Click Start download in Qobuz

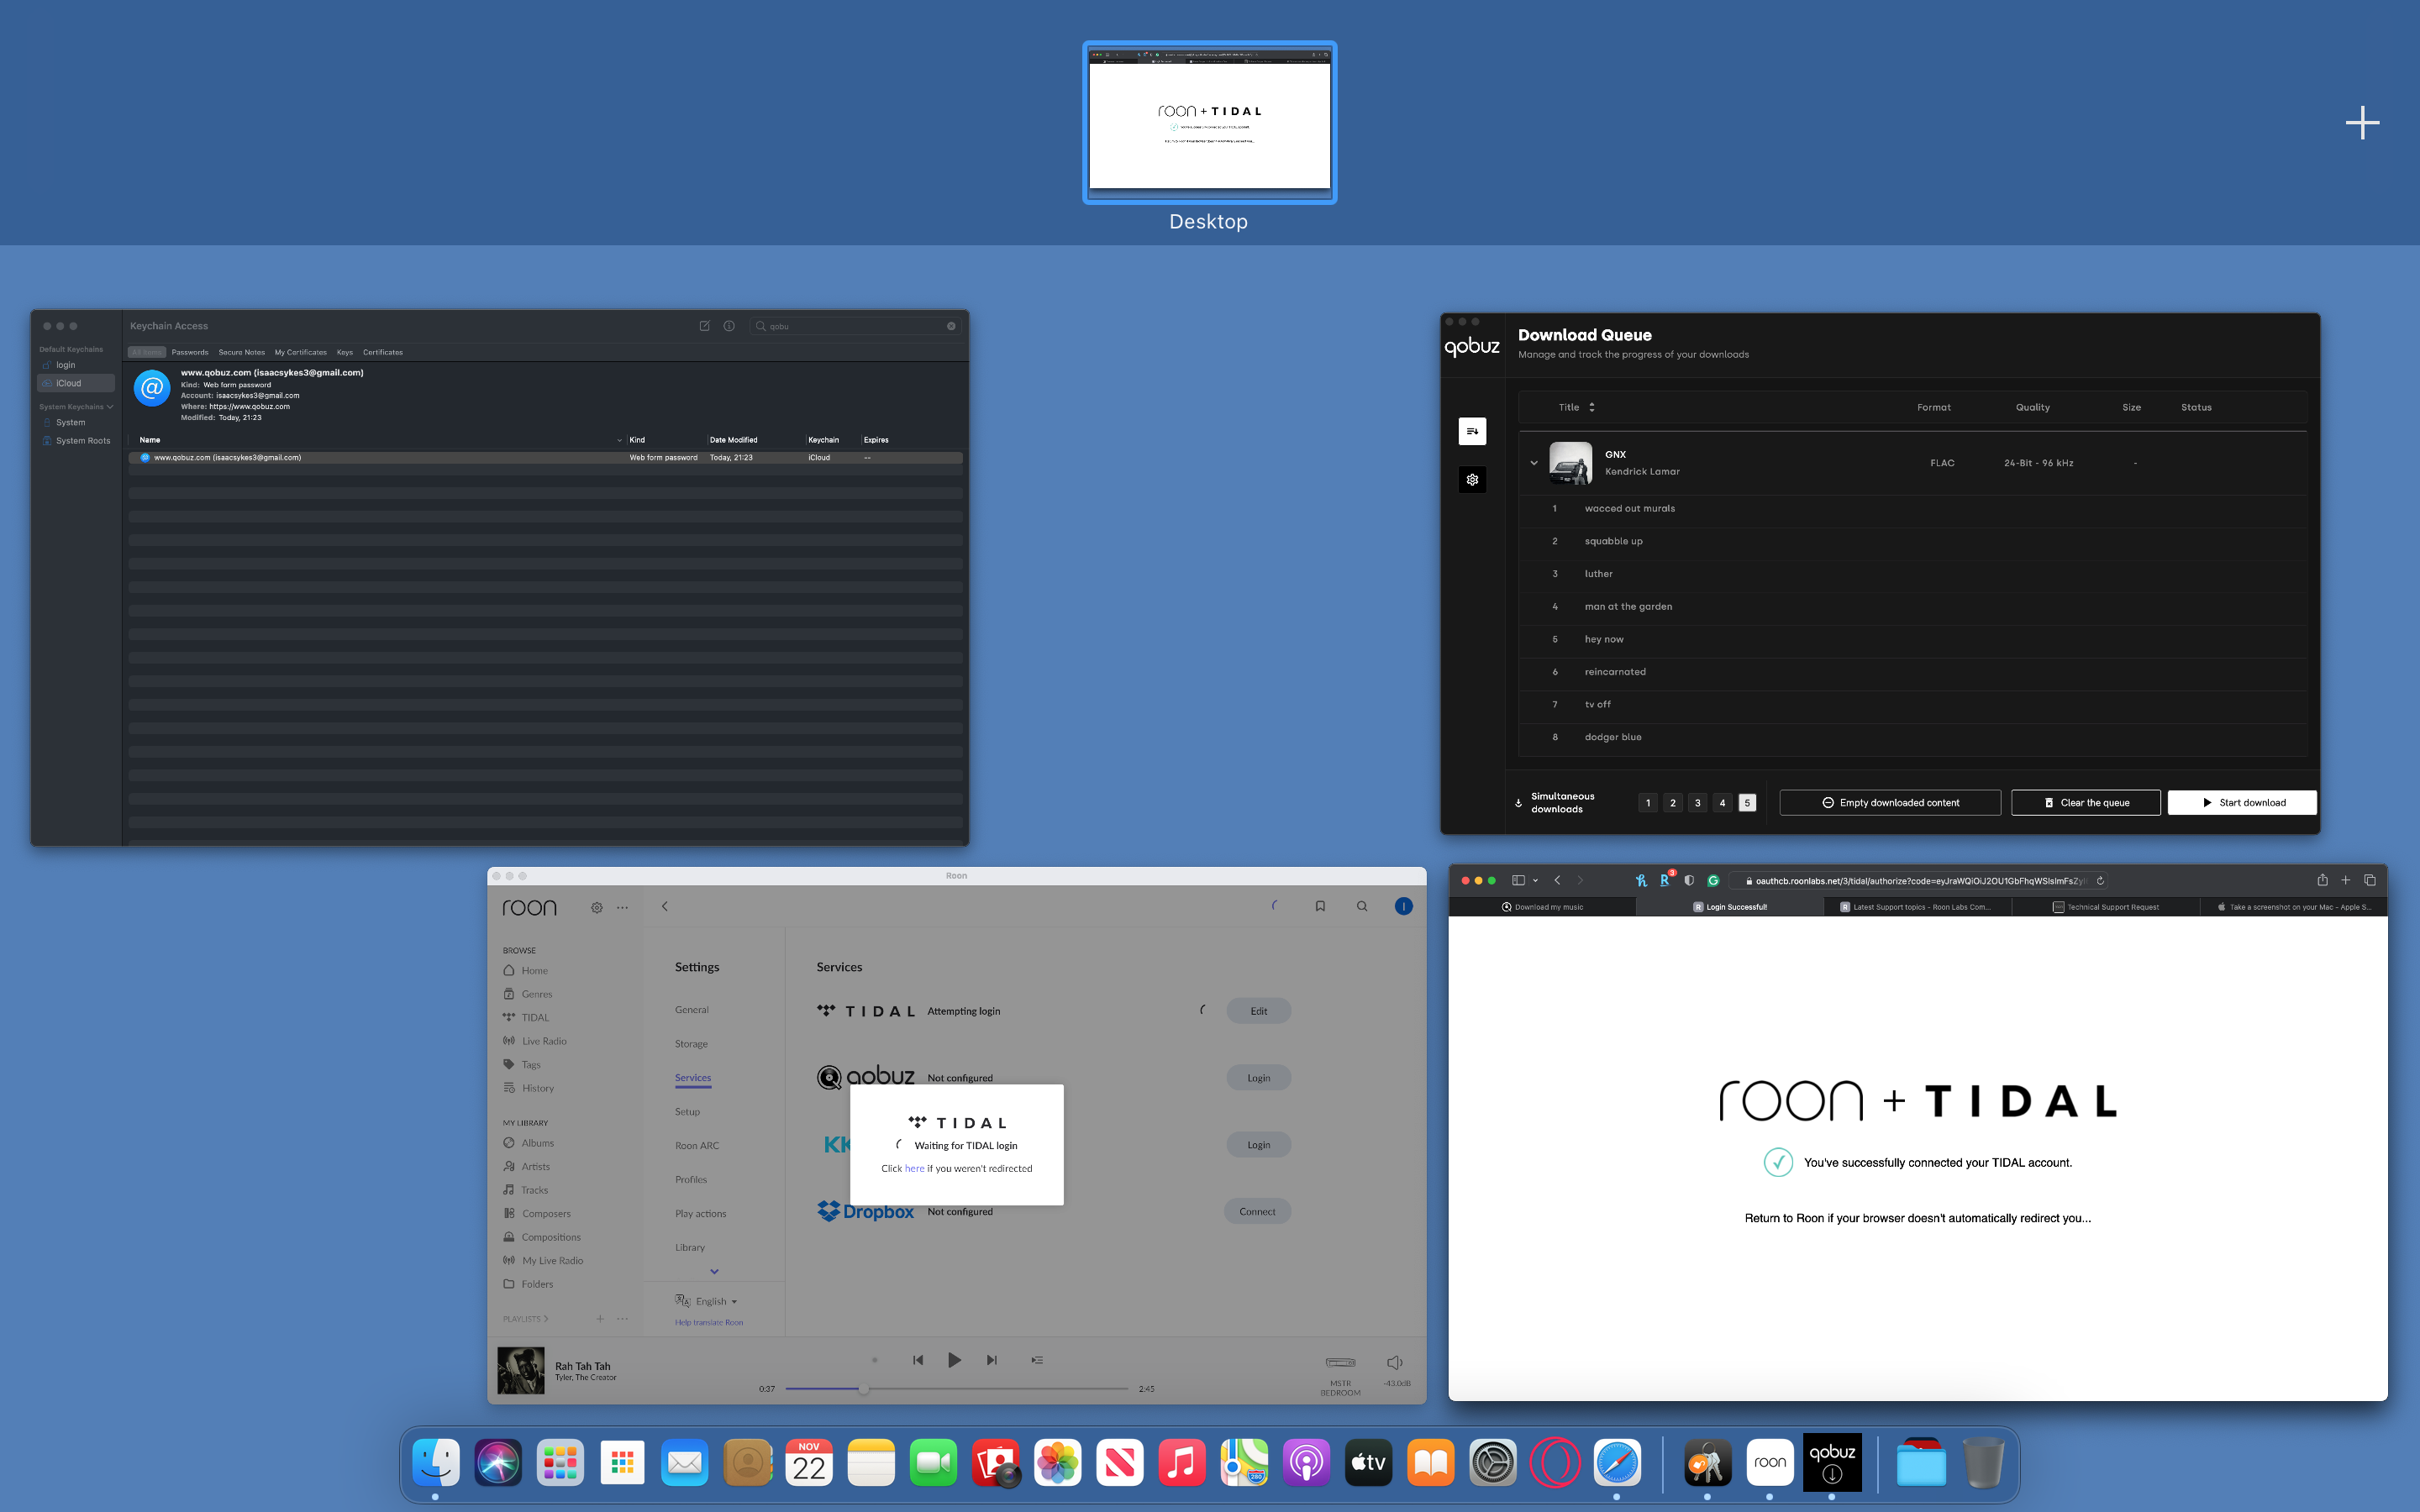(x=2242, y=803)
